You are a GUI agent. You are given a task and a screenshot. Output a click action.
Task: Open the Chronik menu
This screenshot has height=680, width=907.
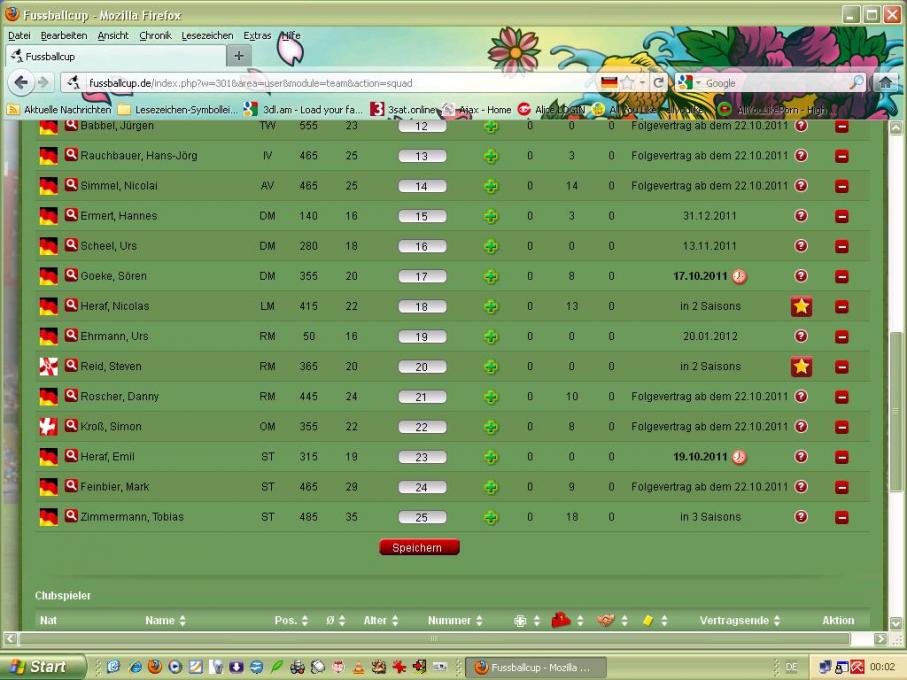coord(155,35)
